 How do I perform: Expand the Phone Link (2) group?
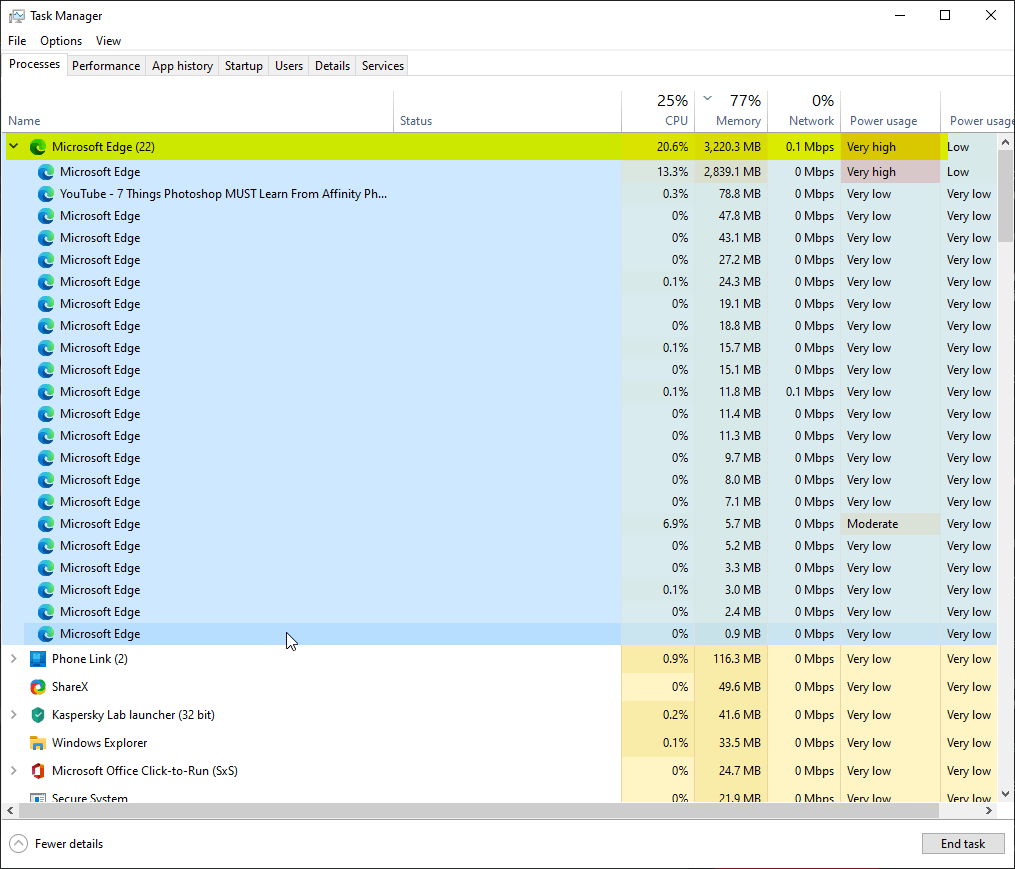(14, 659)
